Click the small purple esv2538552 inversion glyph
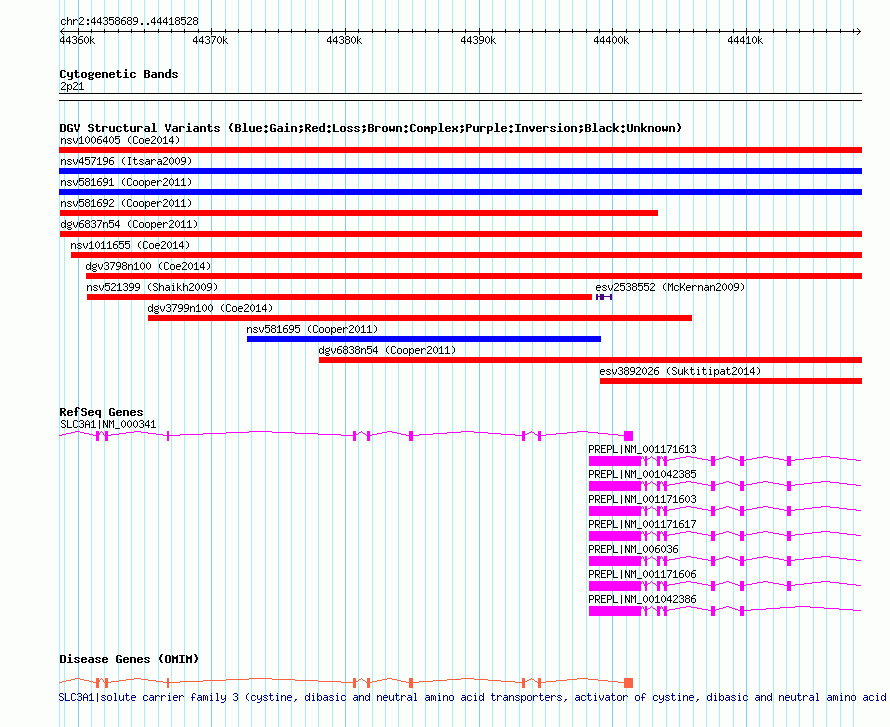 pos(604,297)
